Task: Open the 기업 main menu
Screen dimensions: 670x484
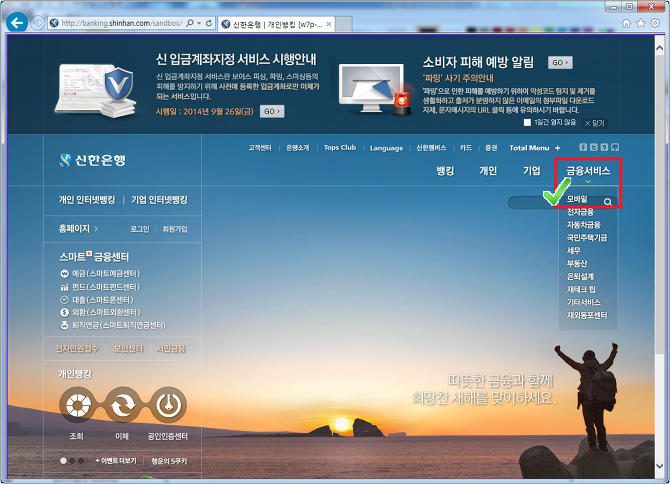Action: click(532, 171)
